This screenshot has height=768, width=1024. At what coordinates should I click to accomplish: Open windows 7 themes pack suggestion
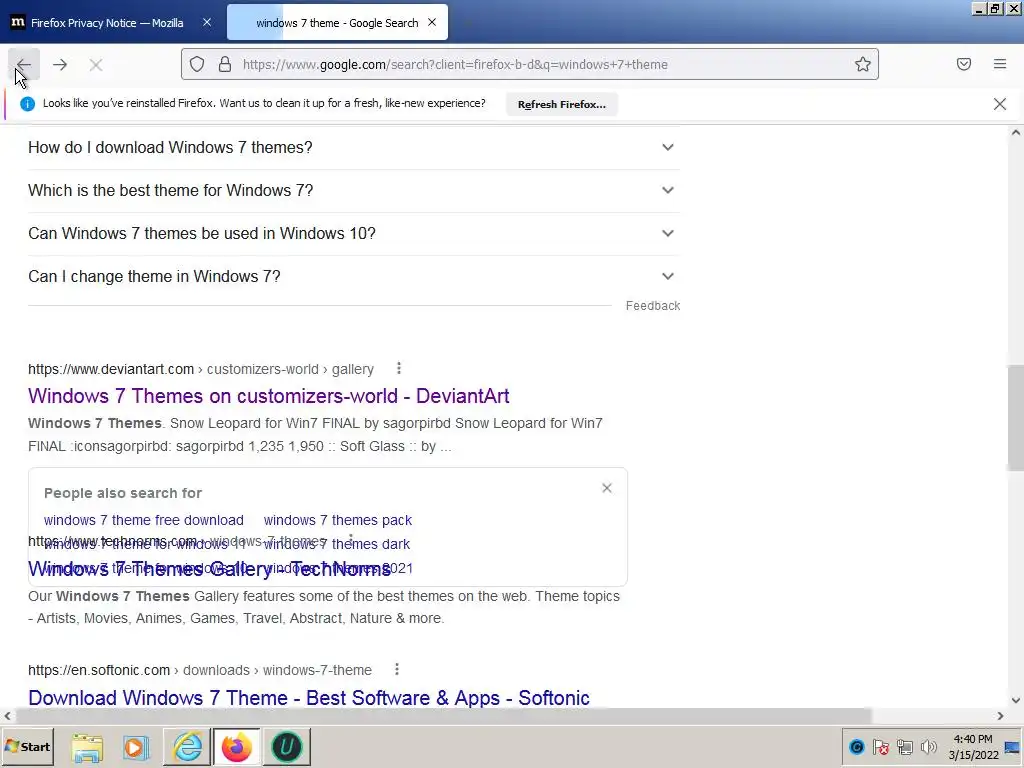[338, 520]
